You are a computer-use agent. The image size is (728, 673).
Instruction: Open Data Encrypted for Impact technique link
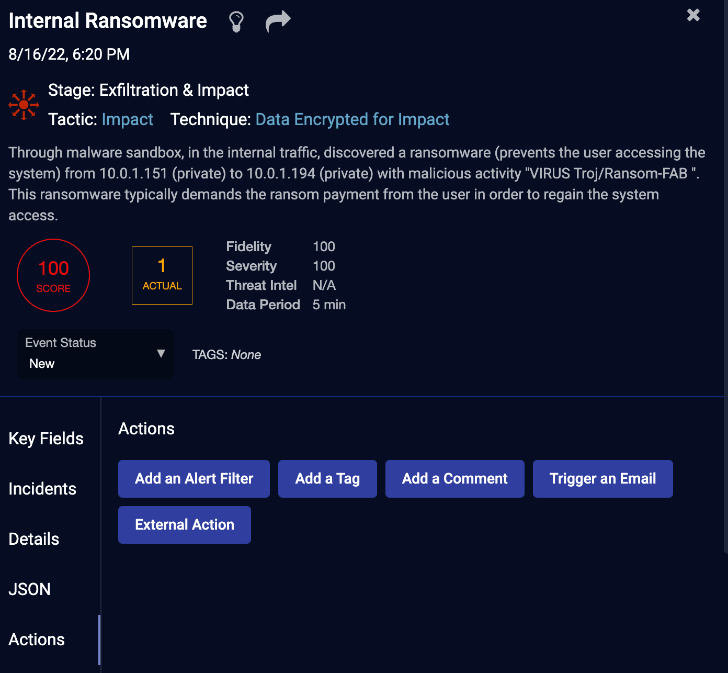coord(352,119)
